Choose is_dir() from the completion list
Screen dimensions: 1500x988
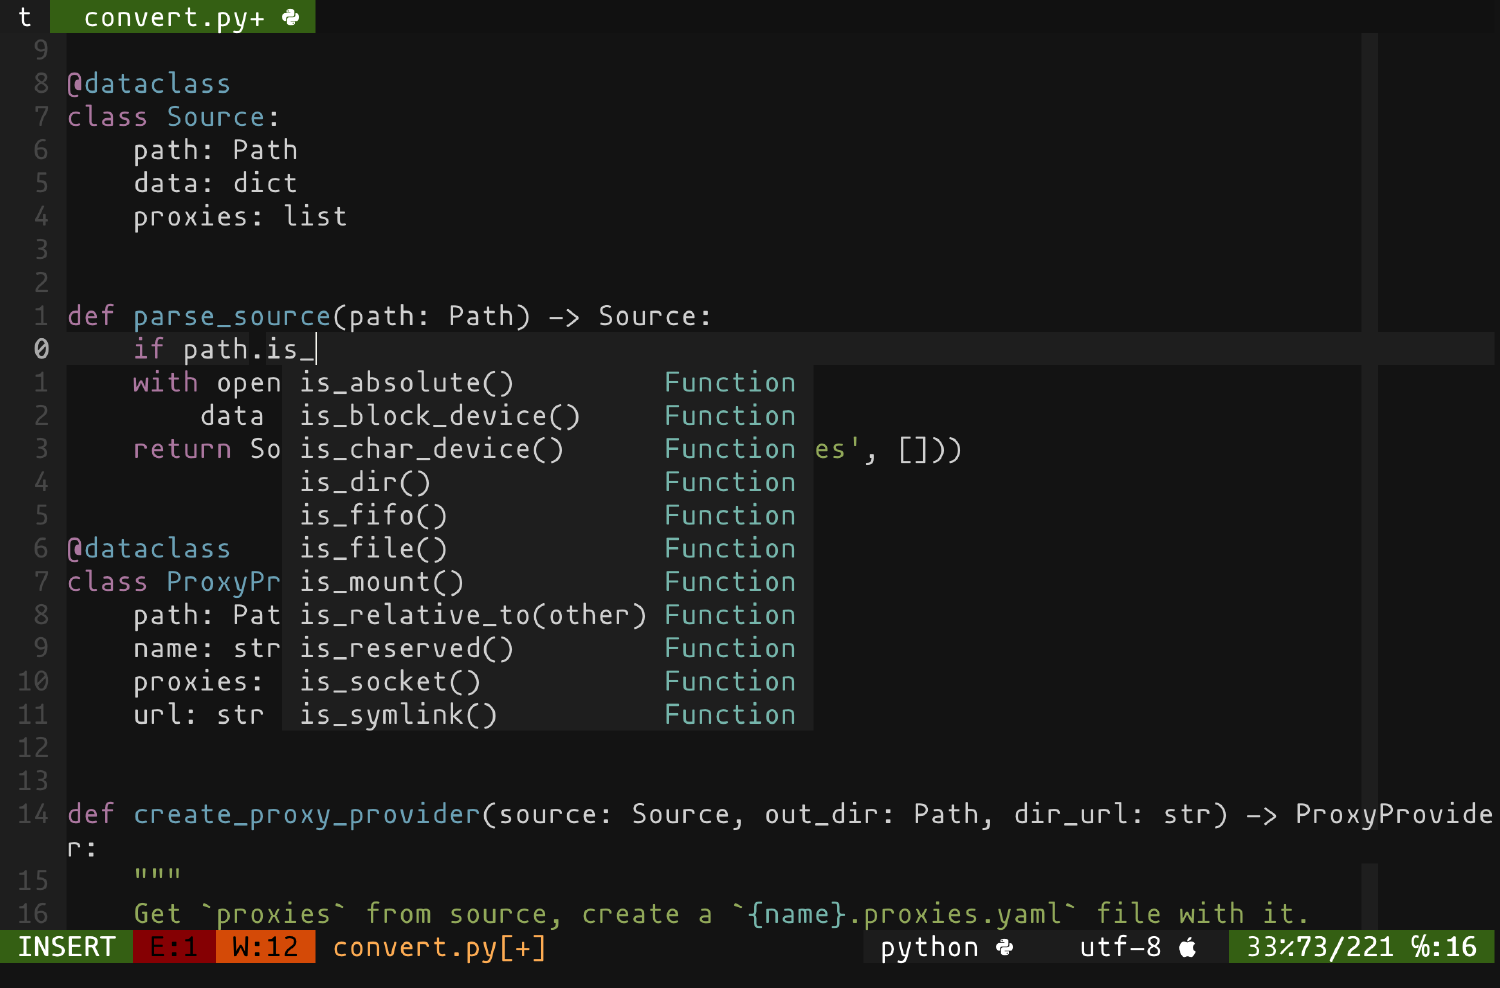(548, 482)
